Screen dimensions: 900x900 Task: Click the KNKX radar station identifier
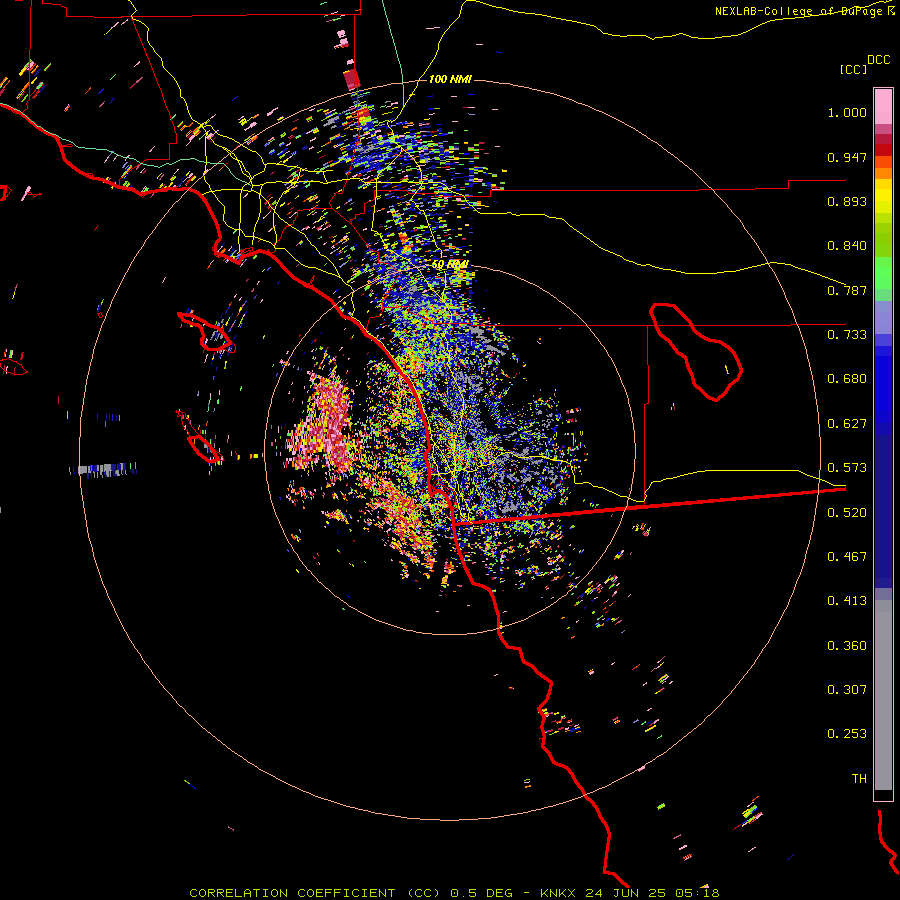tap(560, 893)
